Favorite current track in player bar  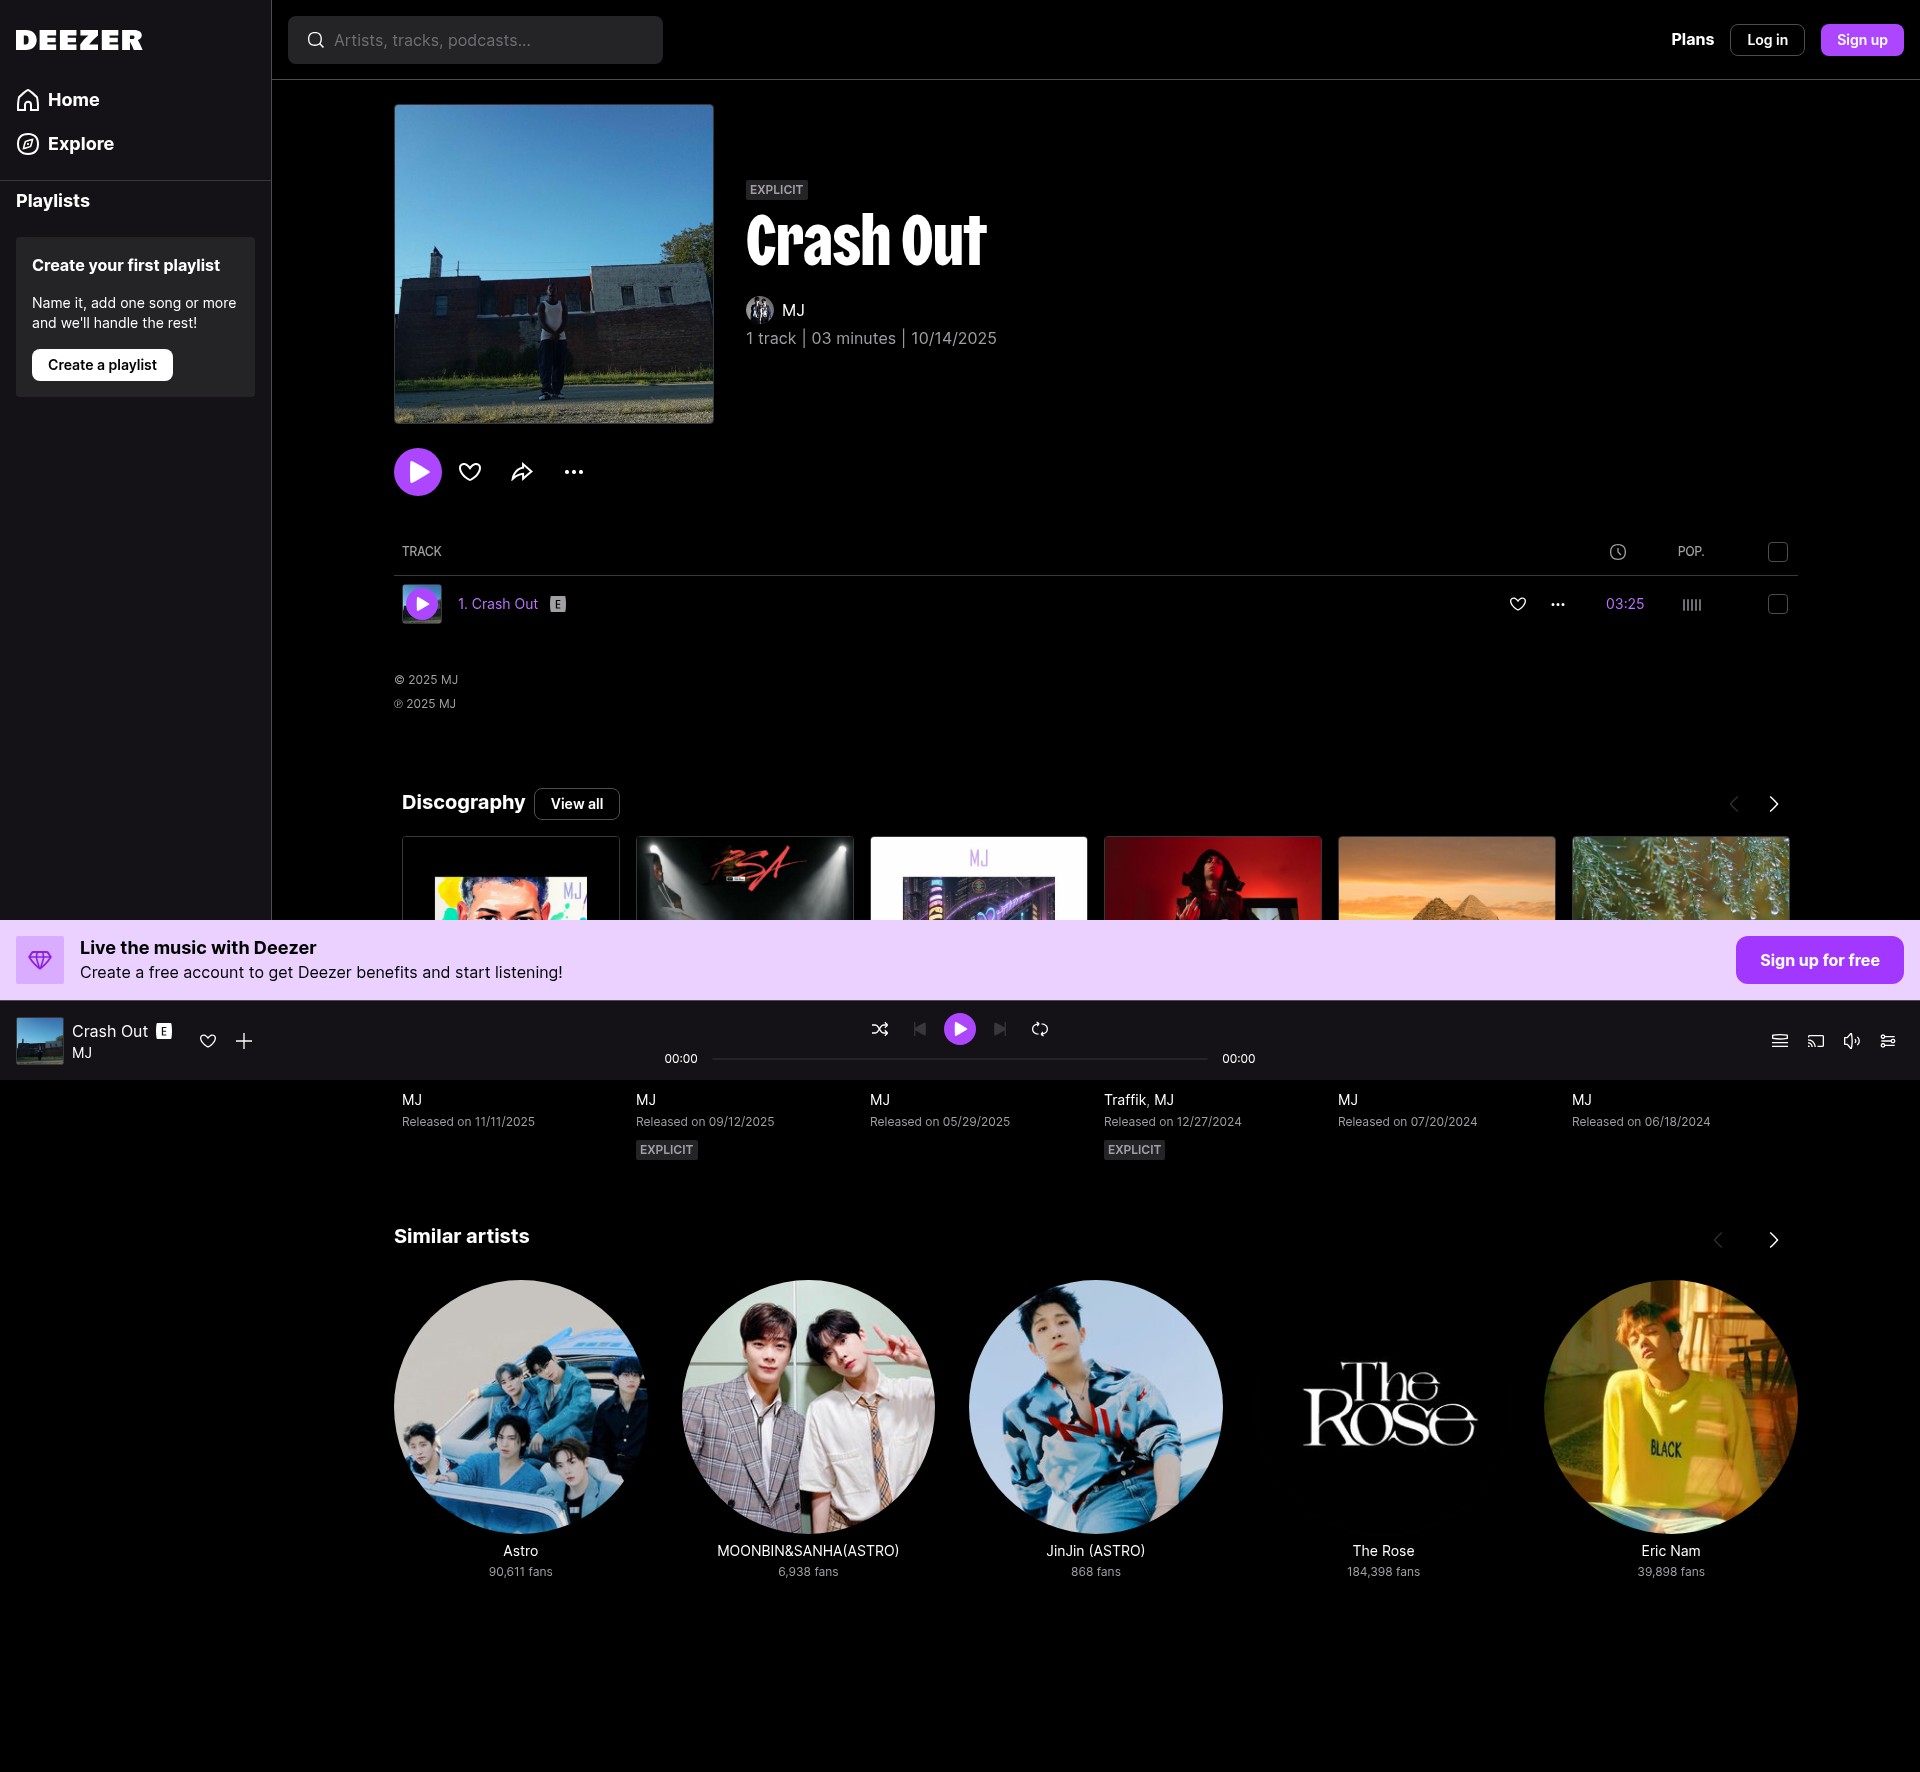click(x=208, y=1041)
